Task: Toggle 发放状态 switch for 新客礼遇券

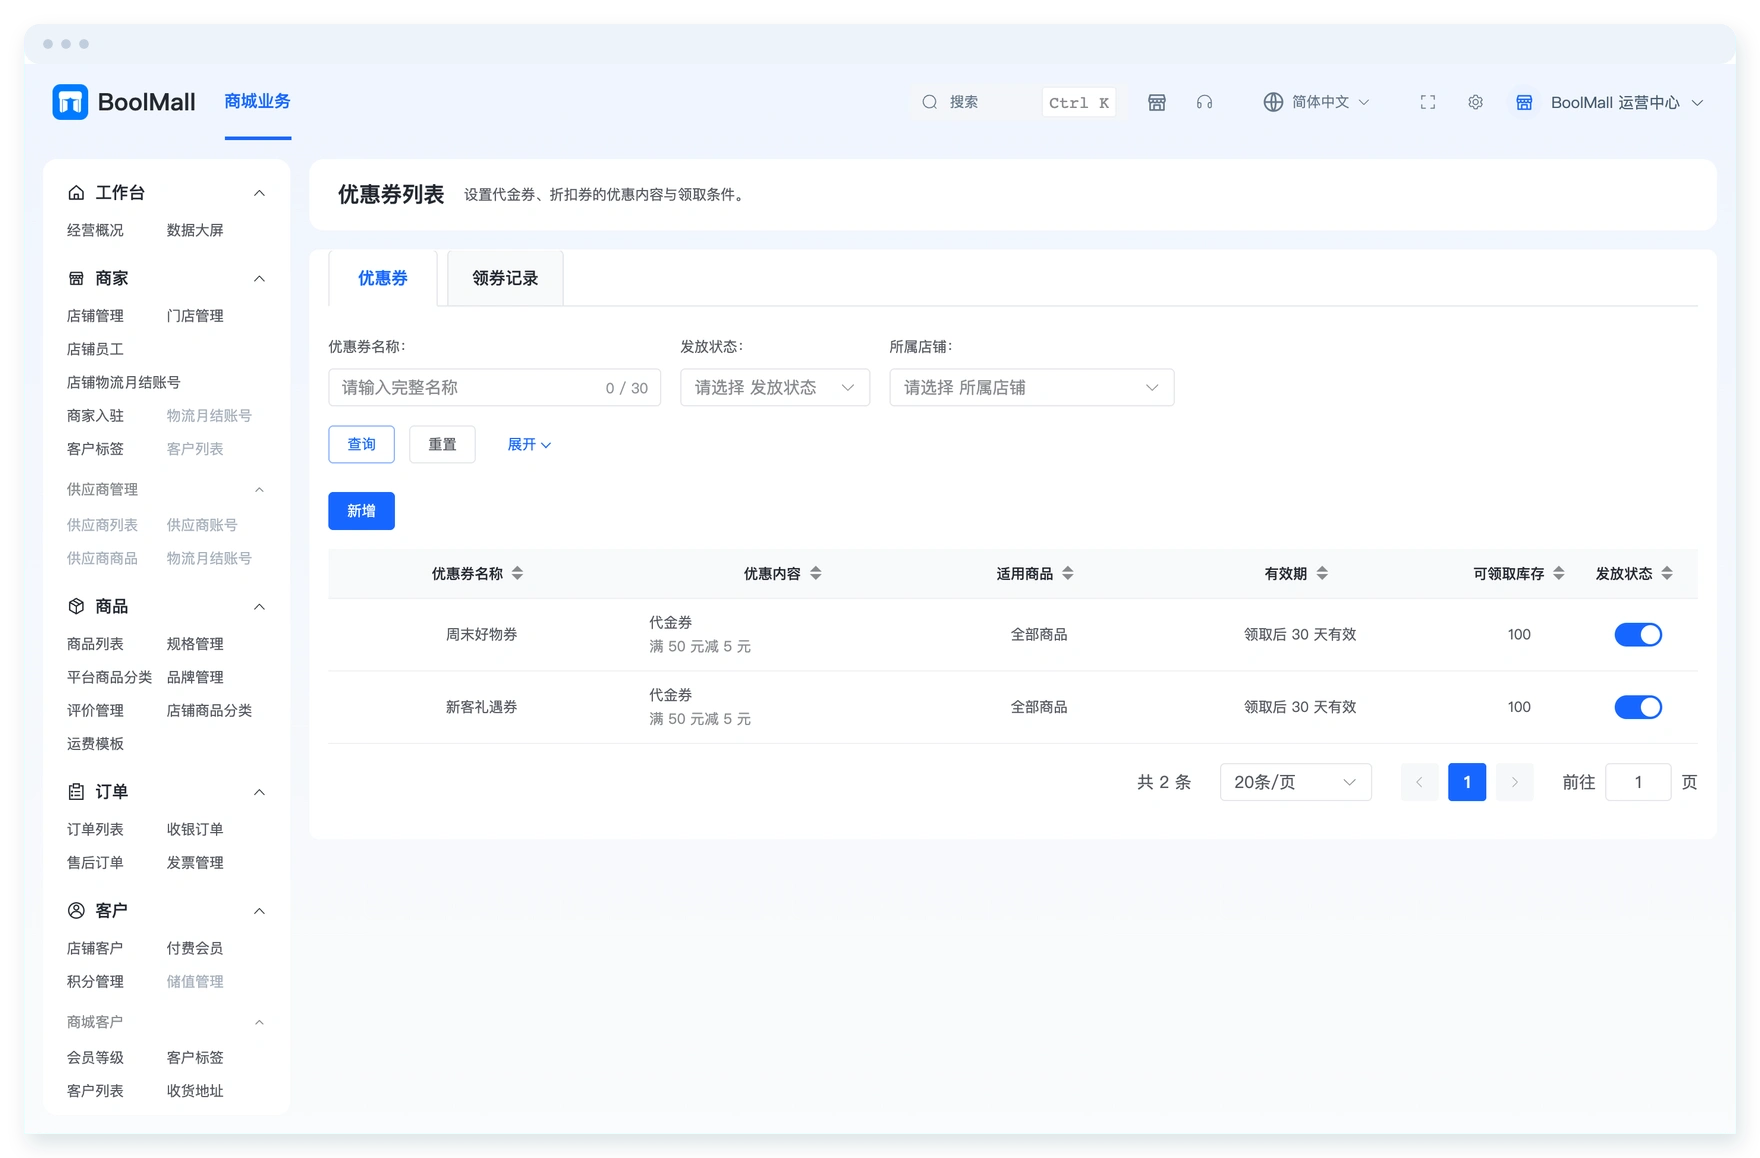Action: [x=1638, y=707]
